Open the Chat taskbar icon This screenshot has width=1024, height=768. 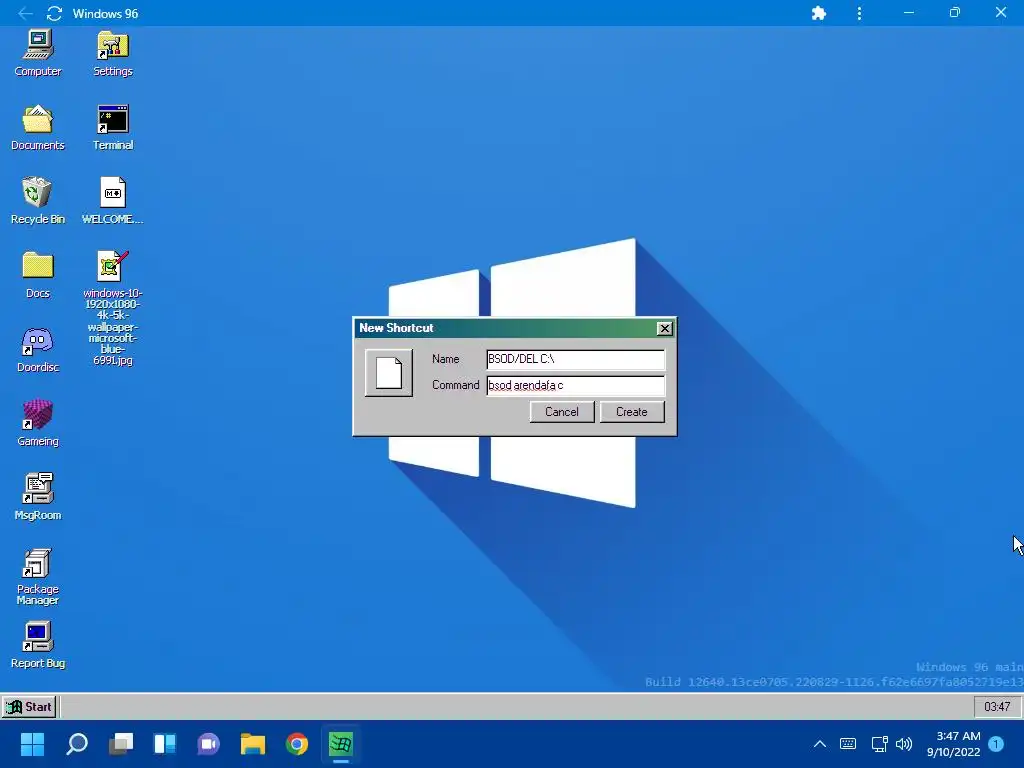208,744
